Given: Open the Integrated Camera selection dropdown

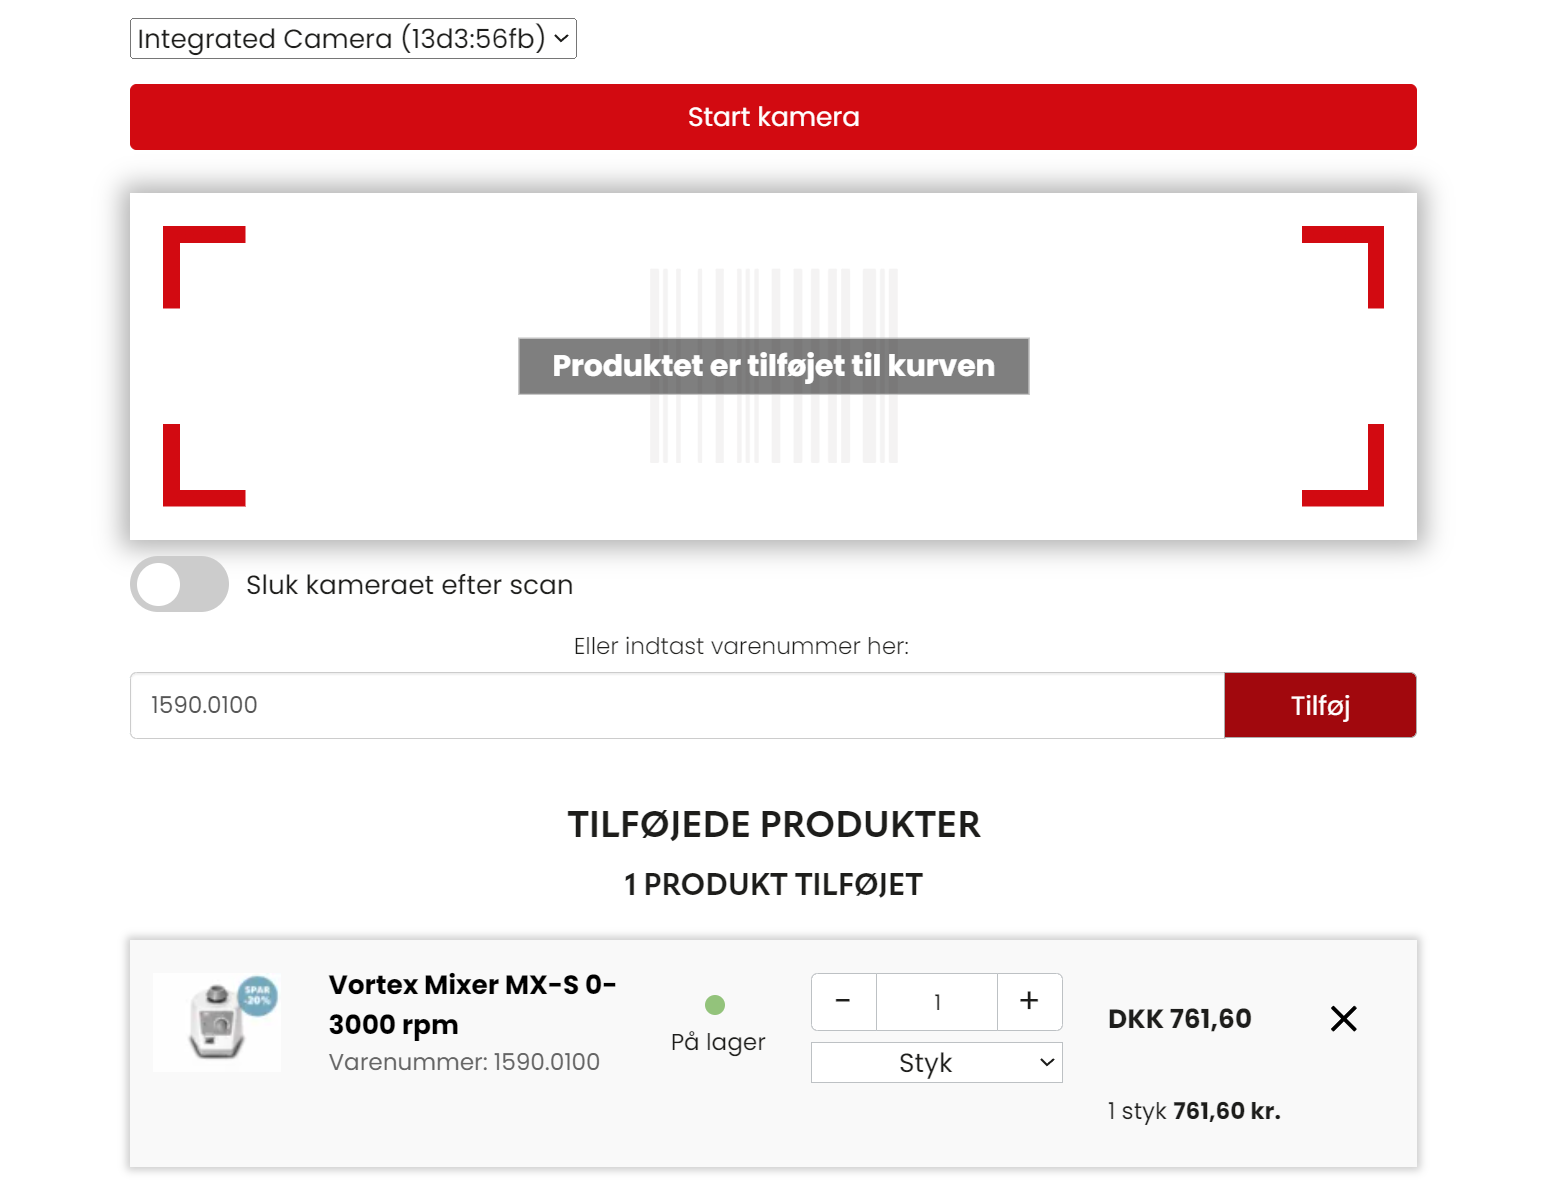Looking at the screenshot, I should (x=353, y=39).
